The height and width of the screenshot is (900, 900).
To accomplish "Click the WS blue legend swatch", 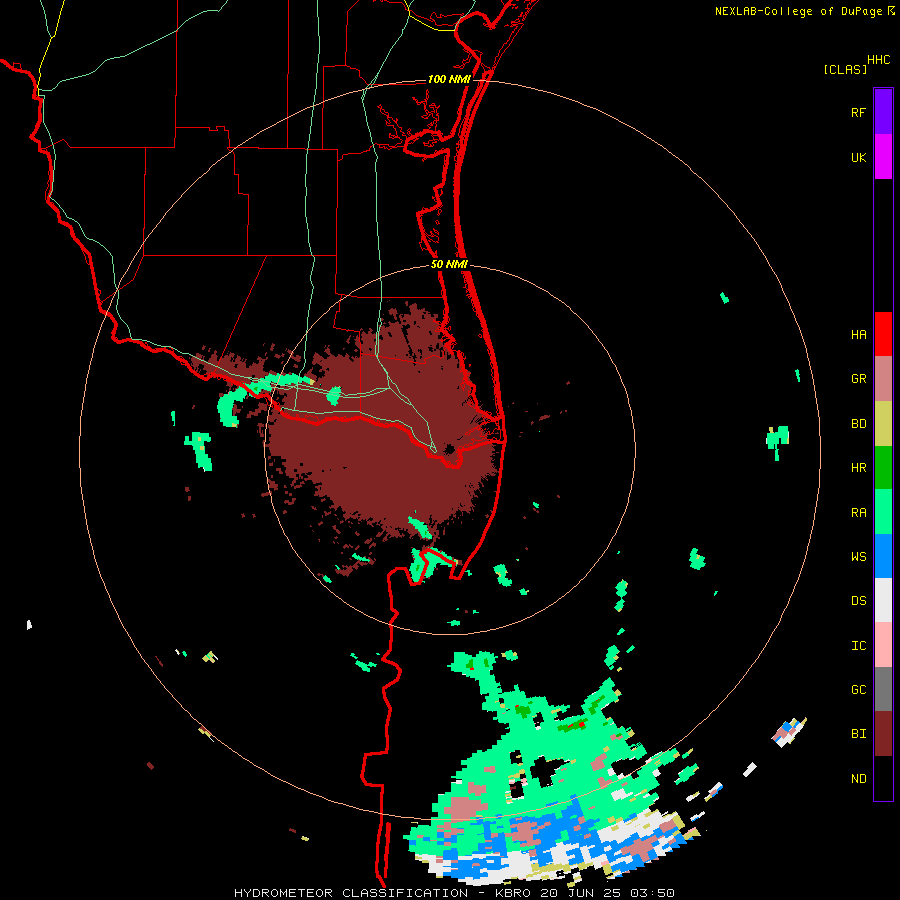I will click(x=883, y=556).
